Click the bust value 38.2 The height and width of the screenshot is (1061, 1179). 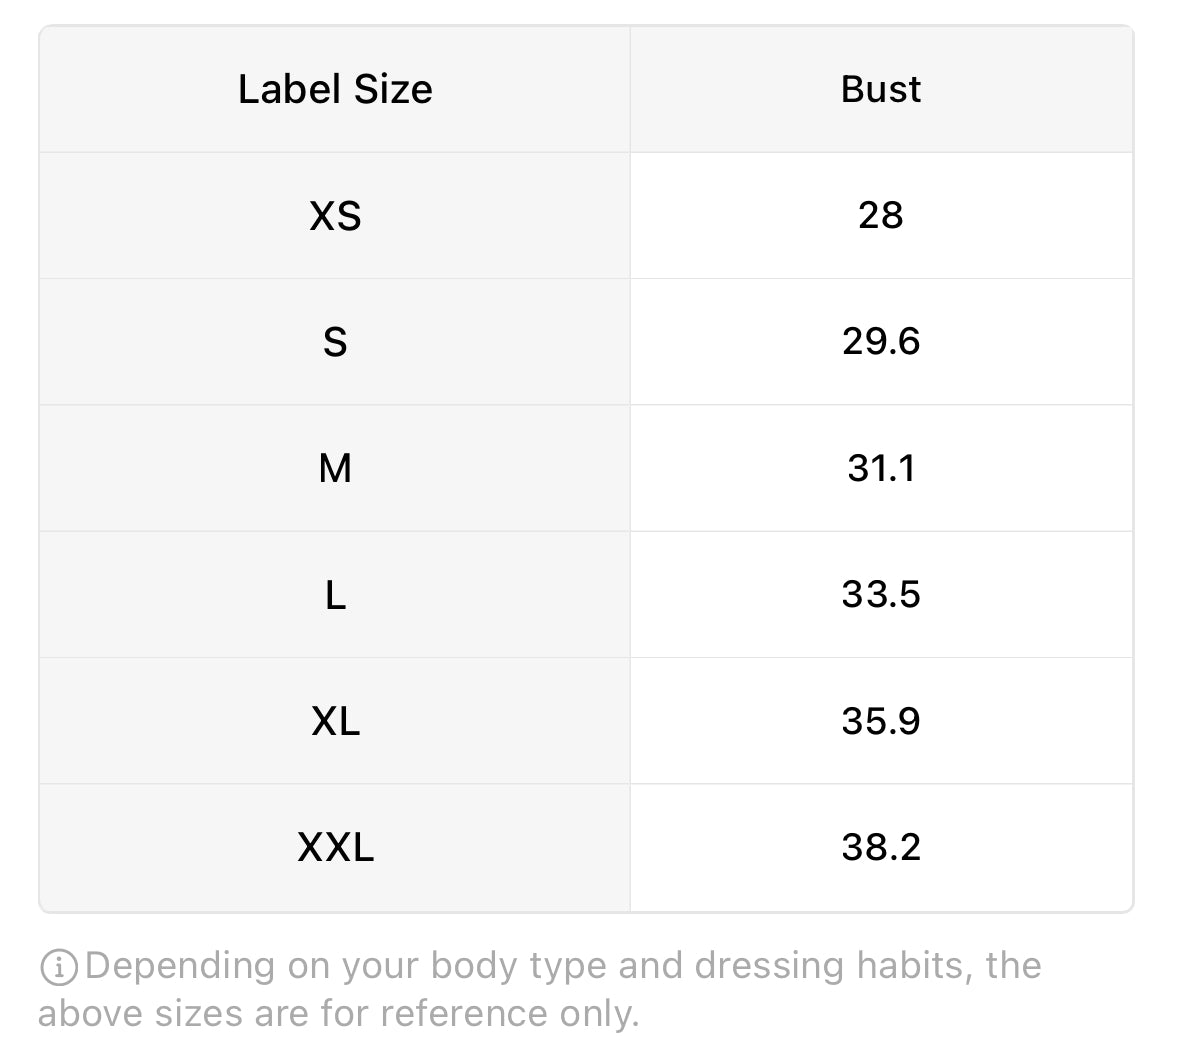[x=880, y=847]
